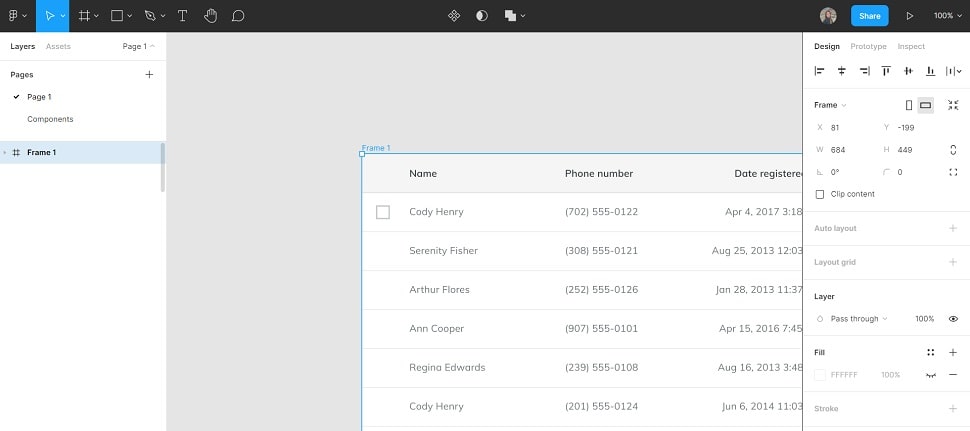Align horizontal centers
The image size is (970, 431).
point(841,71)
